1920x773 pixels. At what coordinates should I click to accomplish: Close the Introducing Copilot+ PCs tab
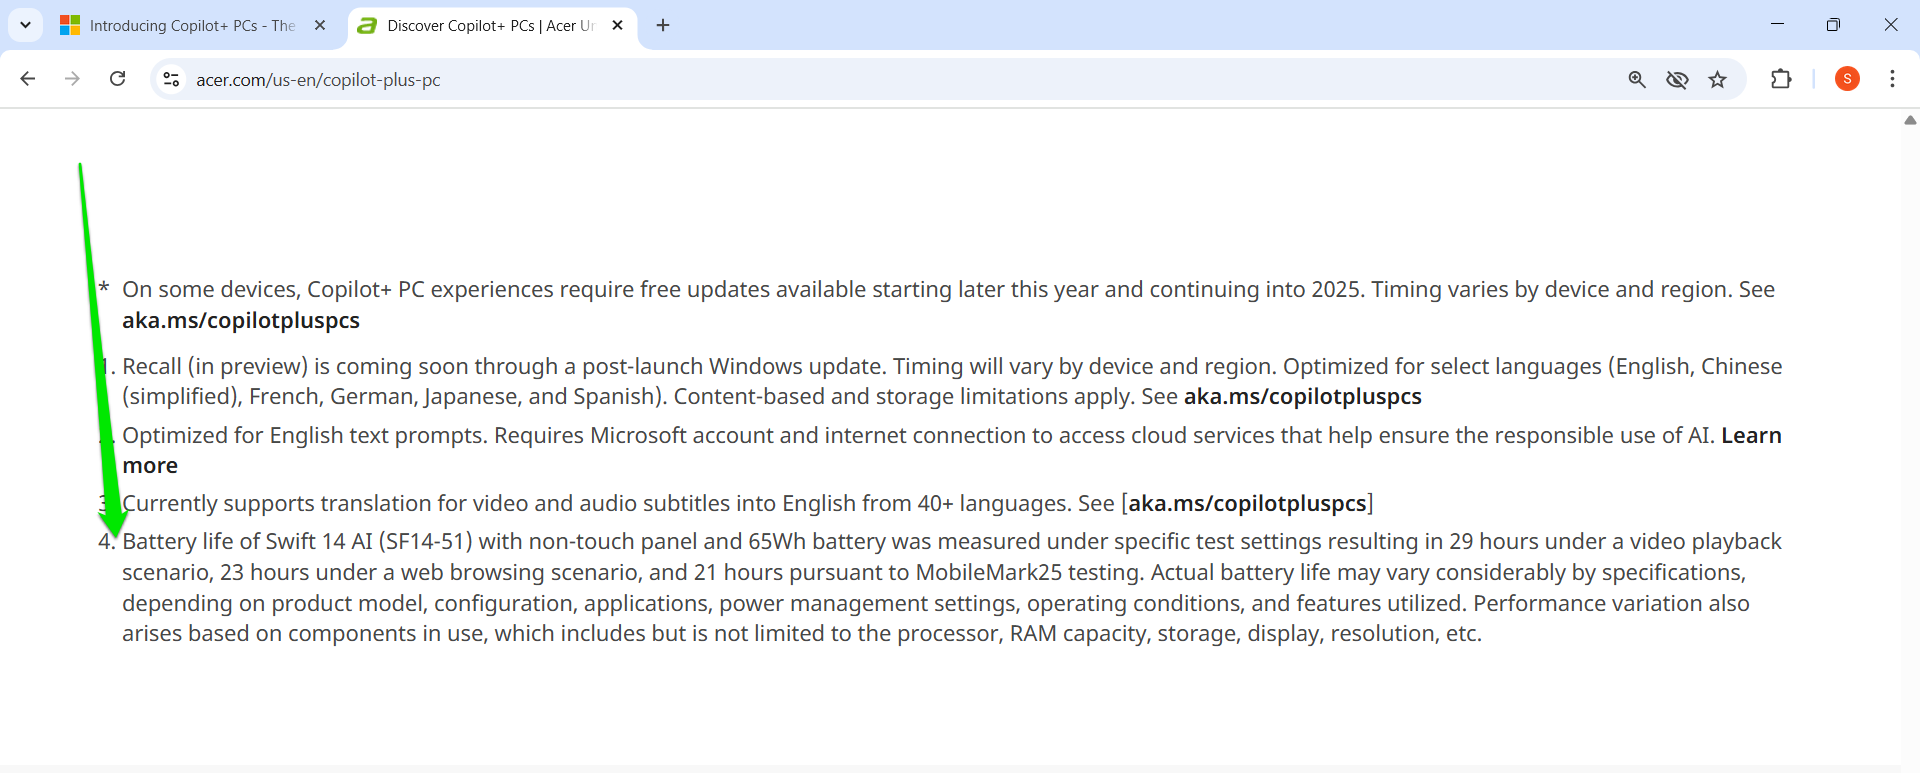point(320,26)
